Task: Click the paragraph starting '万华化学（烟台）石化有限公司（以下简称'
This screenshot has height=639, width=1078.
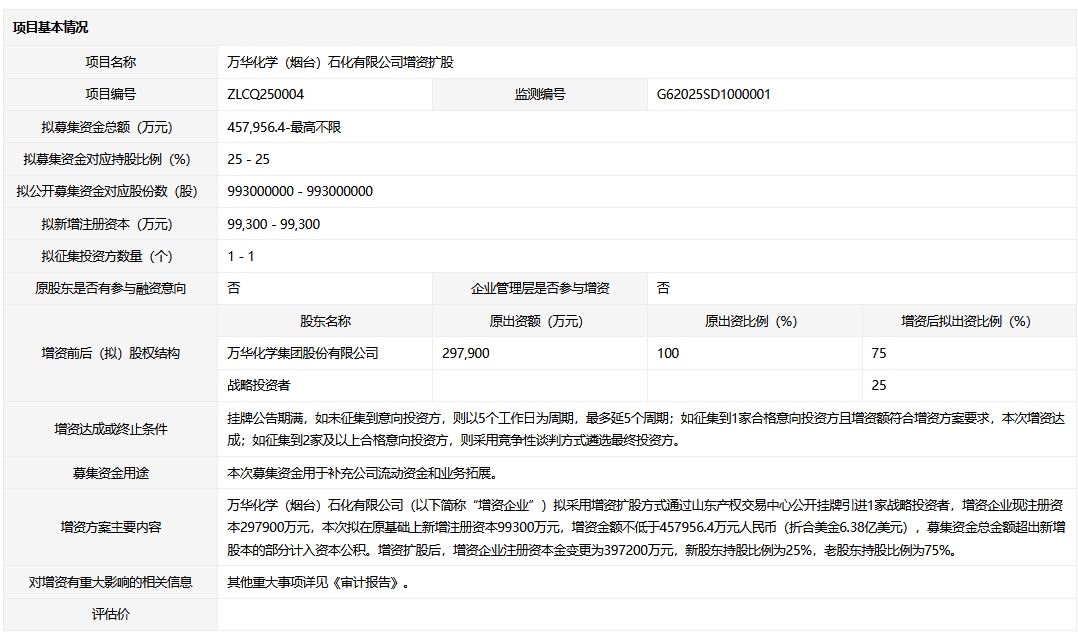Action: (x=646, y=528)
